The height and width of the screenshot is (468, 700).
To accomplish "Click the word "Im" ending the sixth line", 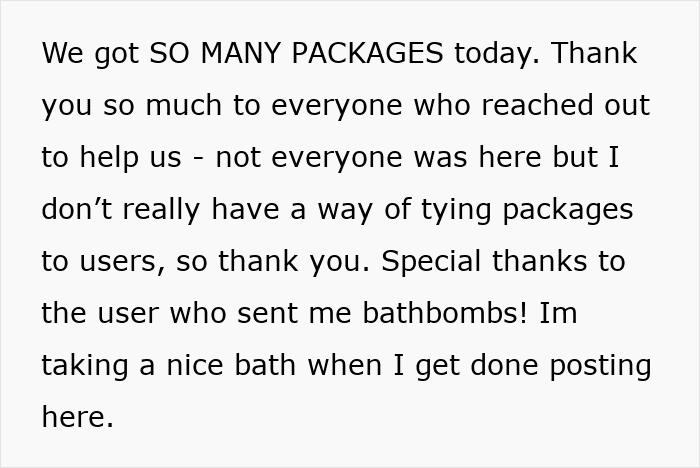I will [558, 313].
